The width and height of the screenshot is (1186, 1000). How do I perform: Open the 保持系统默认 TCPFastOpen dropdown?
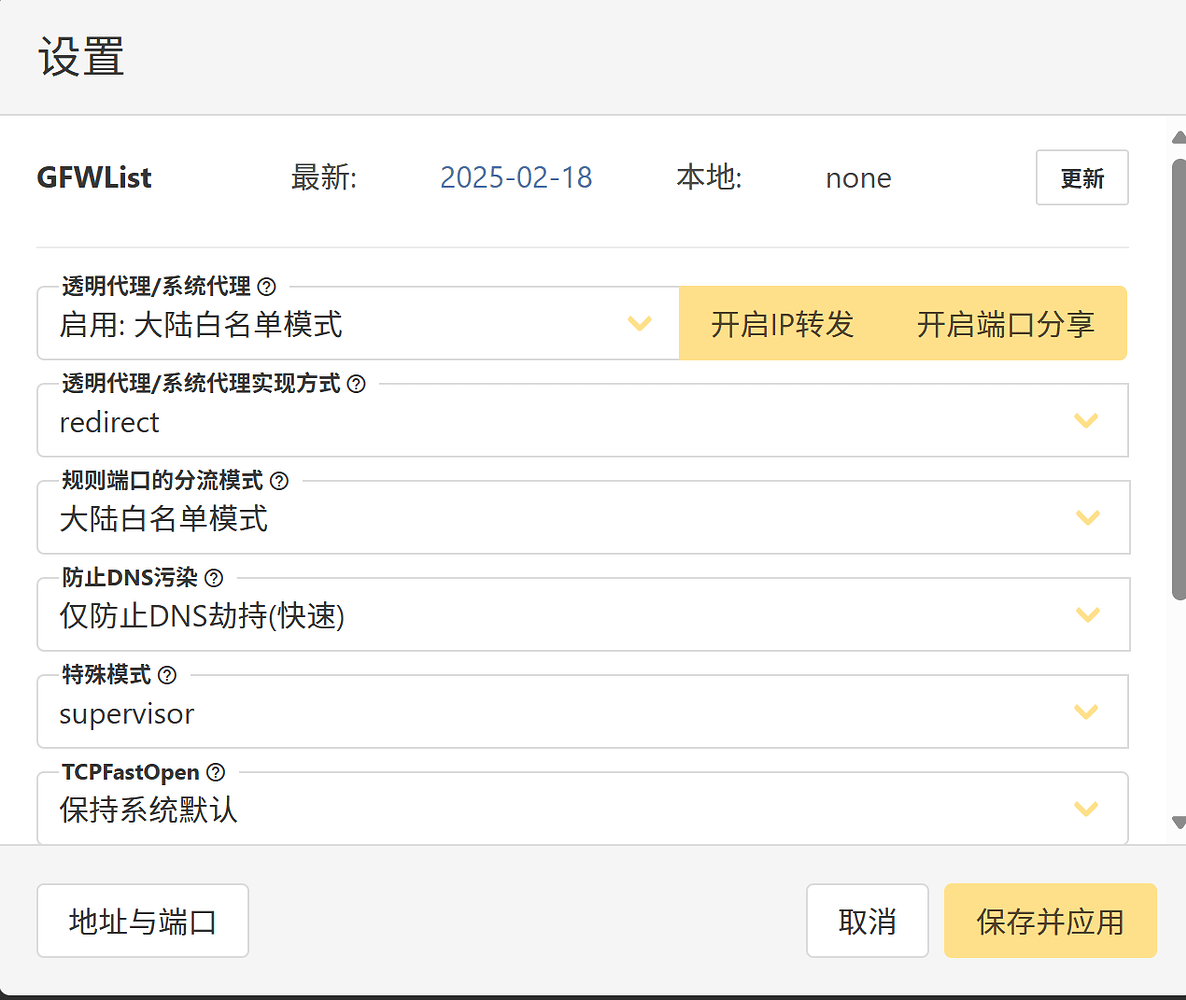[582, 809]
